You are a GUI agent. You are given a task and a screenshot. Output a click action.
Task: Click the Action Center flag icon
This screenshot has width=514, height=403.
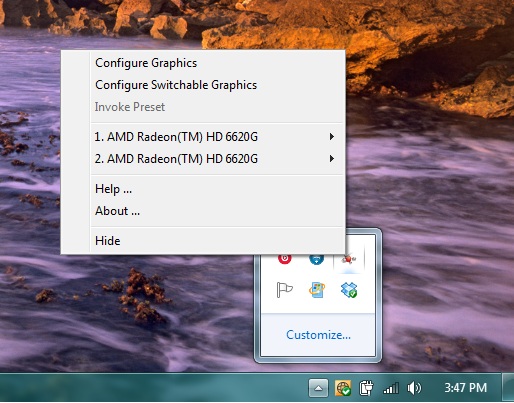click(x=284, y=289)
